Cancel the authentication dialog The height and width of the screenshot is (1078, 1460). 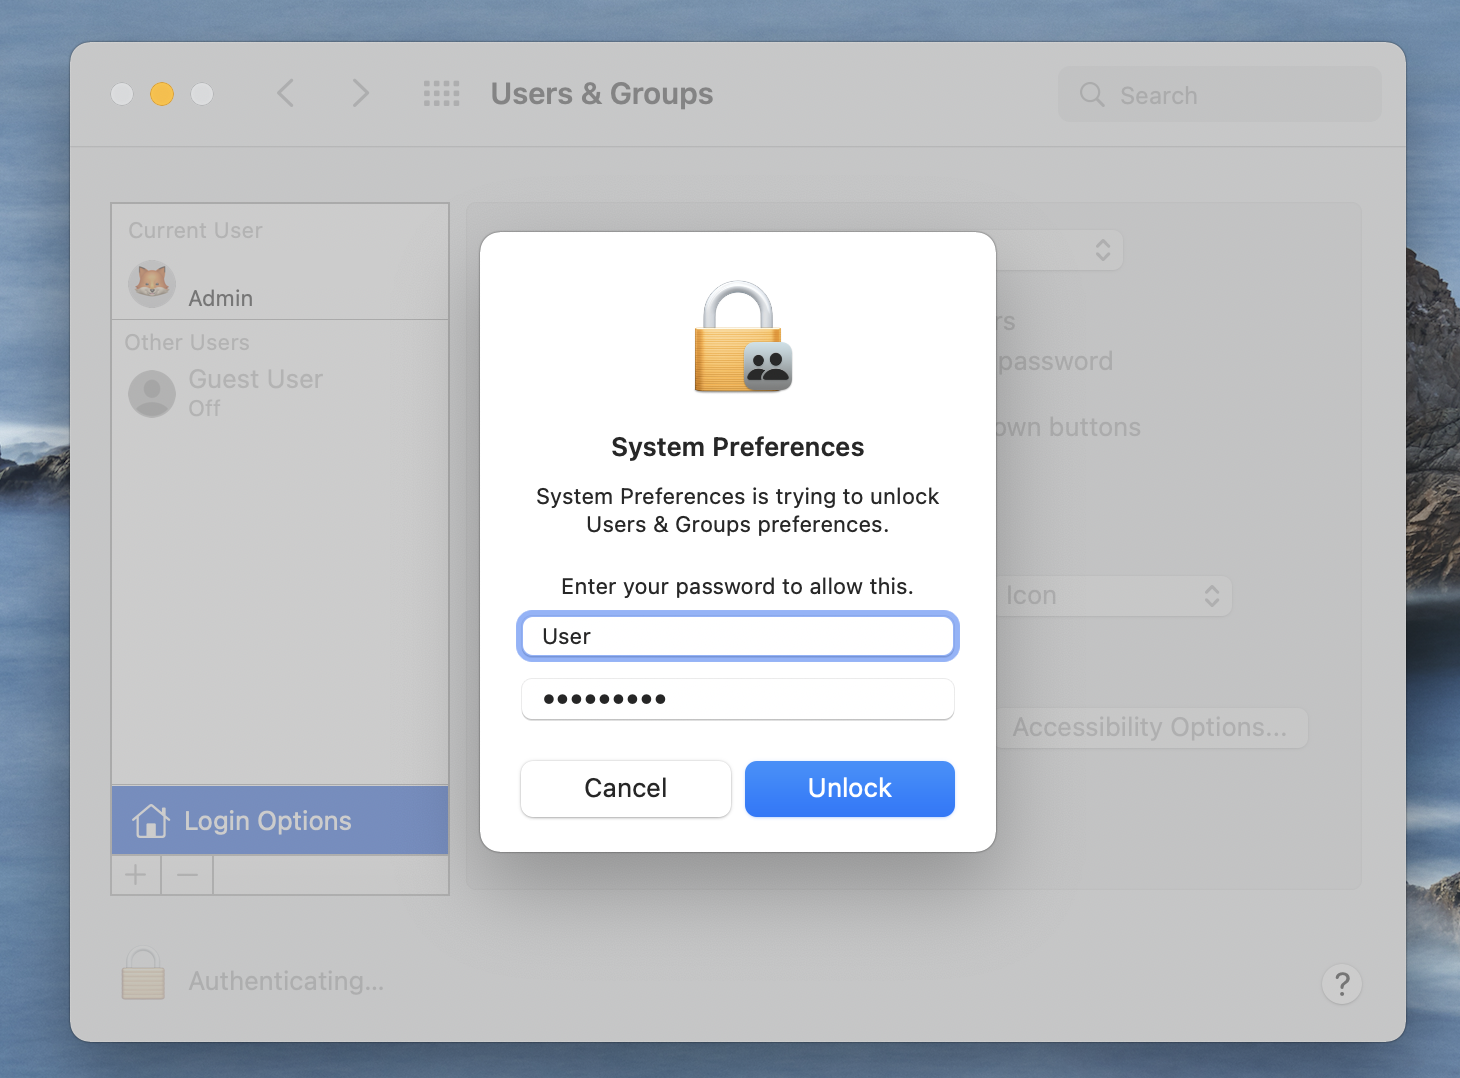click(x=626, y=788)
